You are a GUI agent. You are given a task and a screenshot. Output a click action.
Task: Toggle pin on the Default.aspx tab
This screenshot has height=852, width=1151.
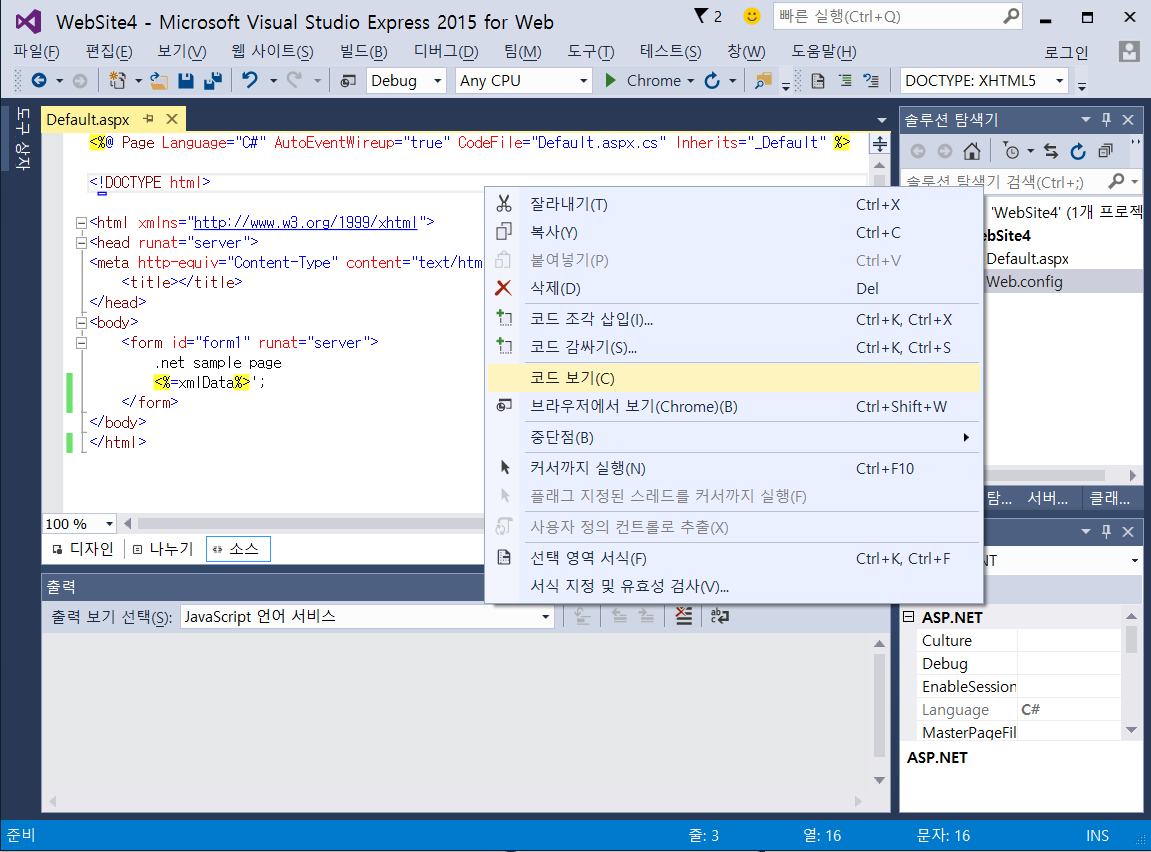pyautogui.click(x=149, y=119)
